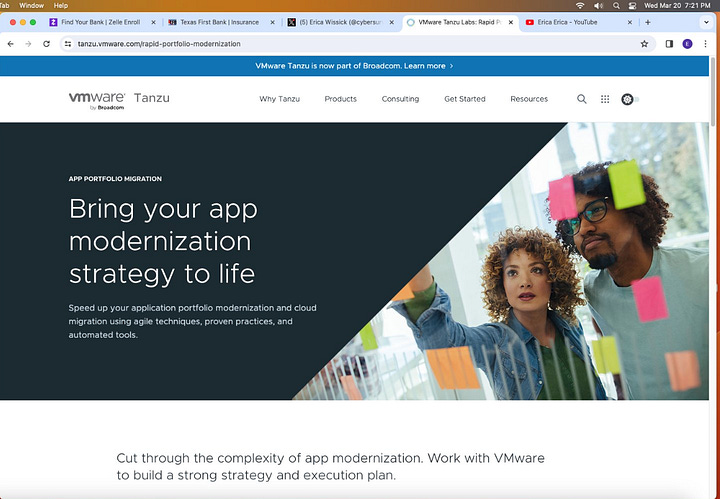The image size is (720, 499).
Task: Open the browser side panel icon
Action: tap(669, 44)
